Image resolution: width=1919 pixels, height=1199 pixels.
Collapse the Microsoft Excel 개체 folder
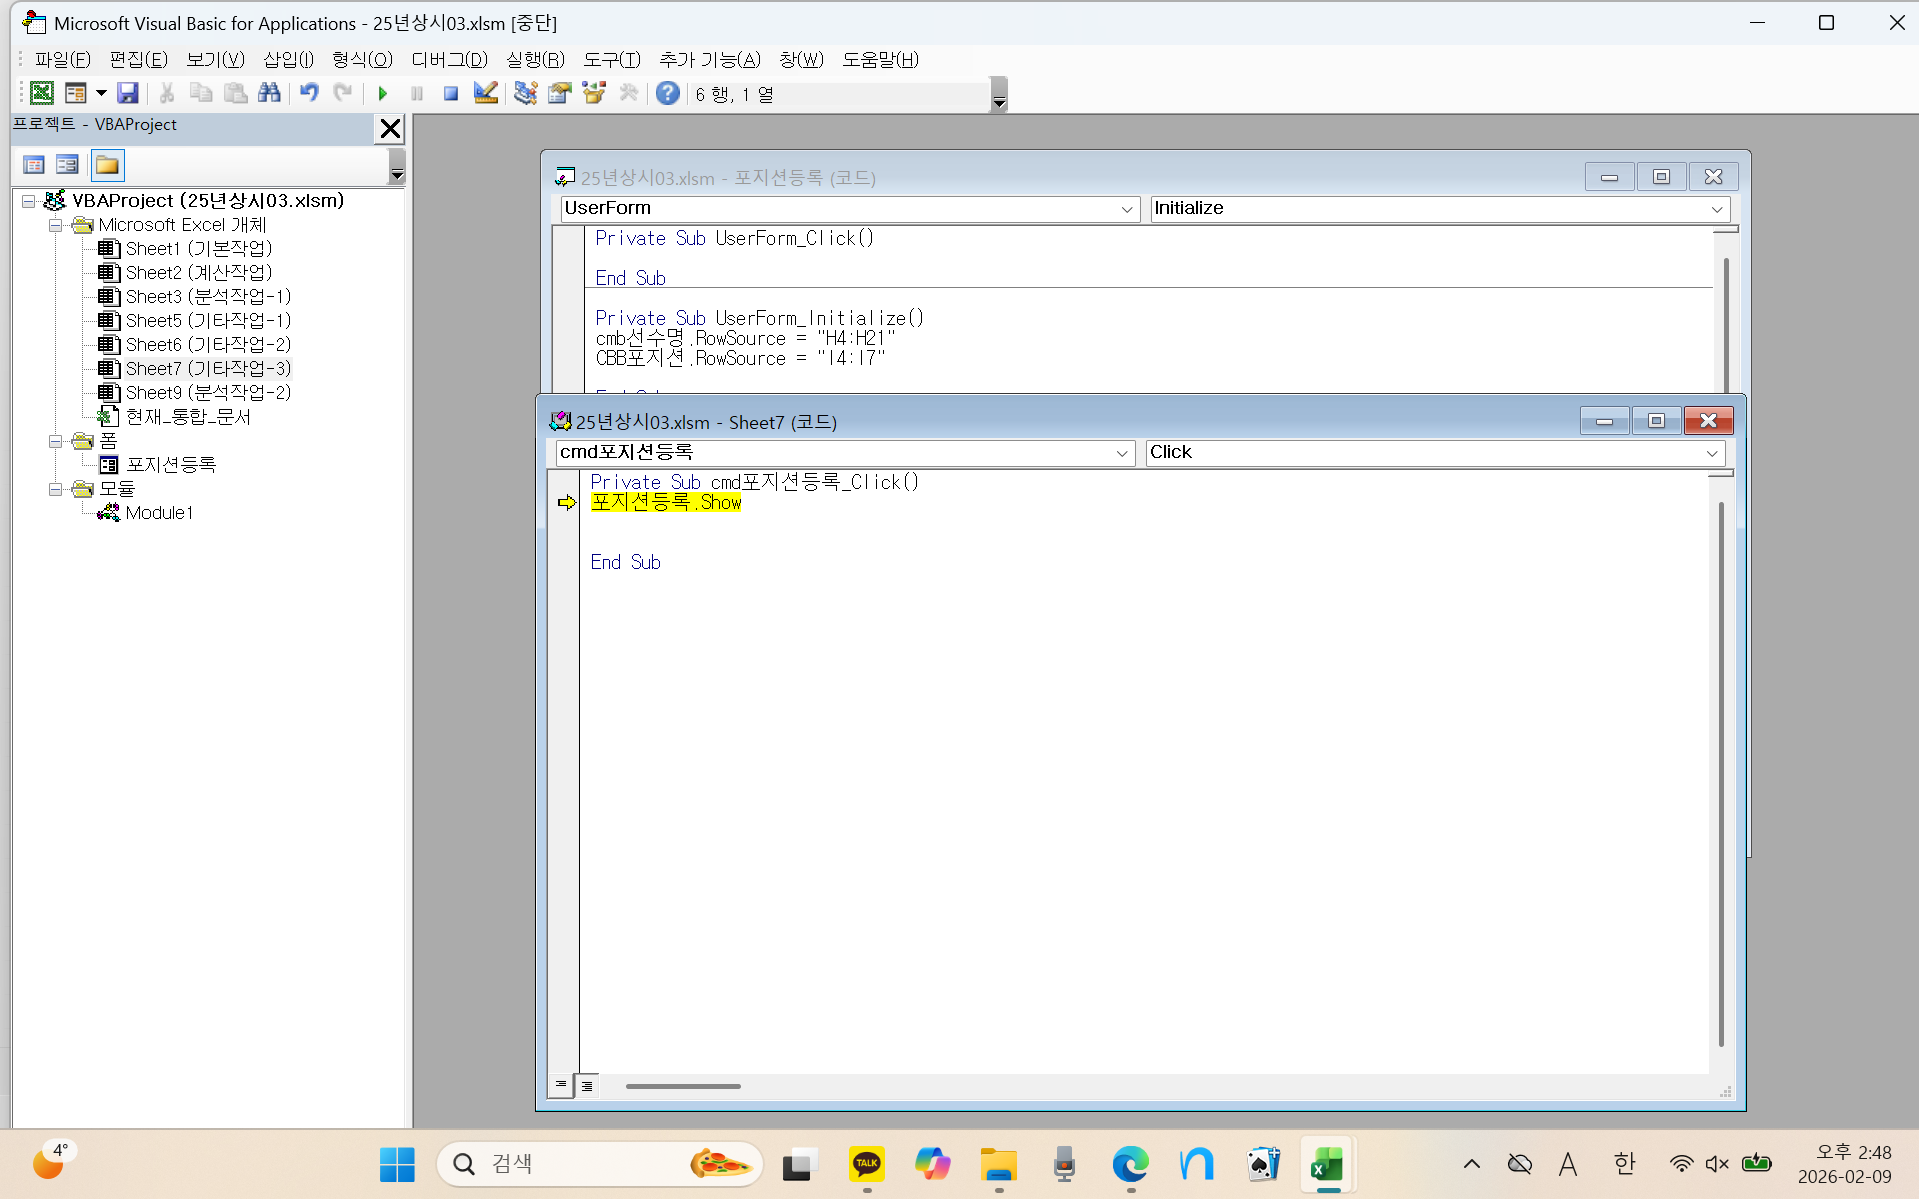click(x=56, y=225)
